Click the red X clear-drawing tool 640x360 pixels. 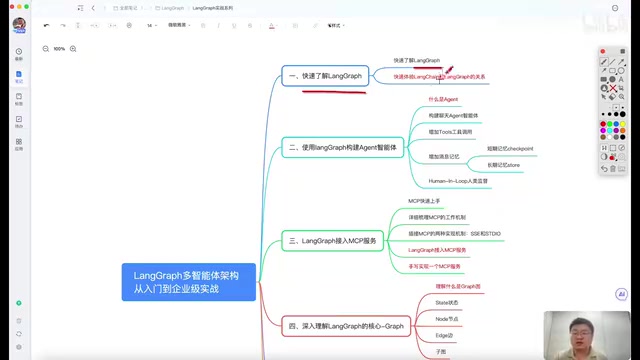click(613, 88)
